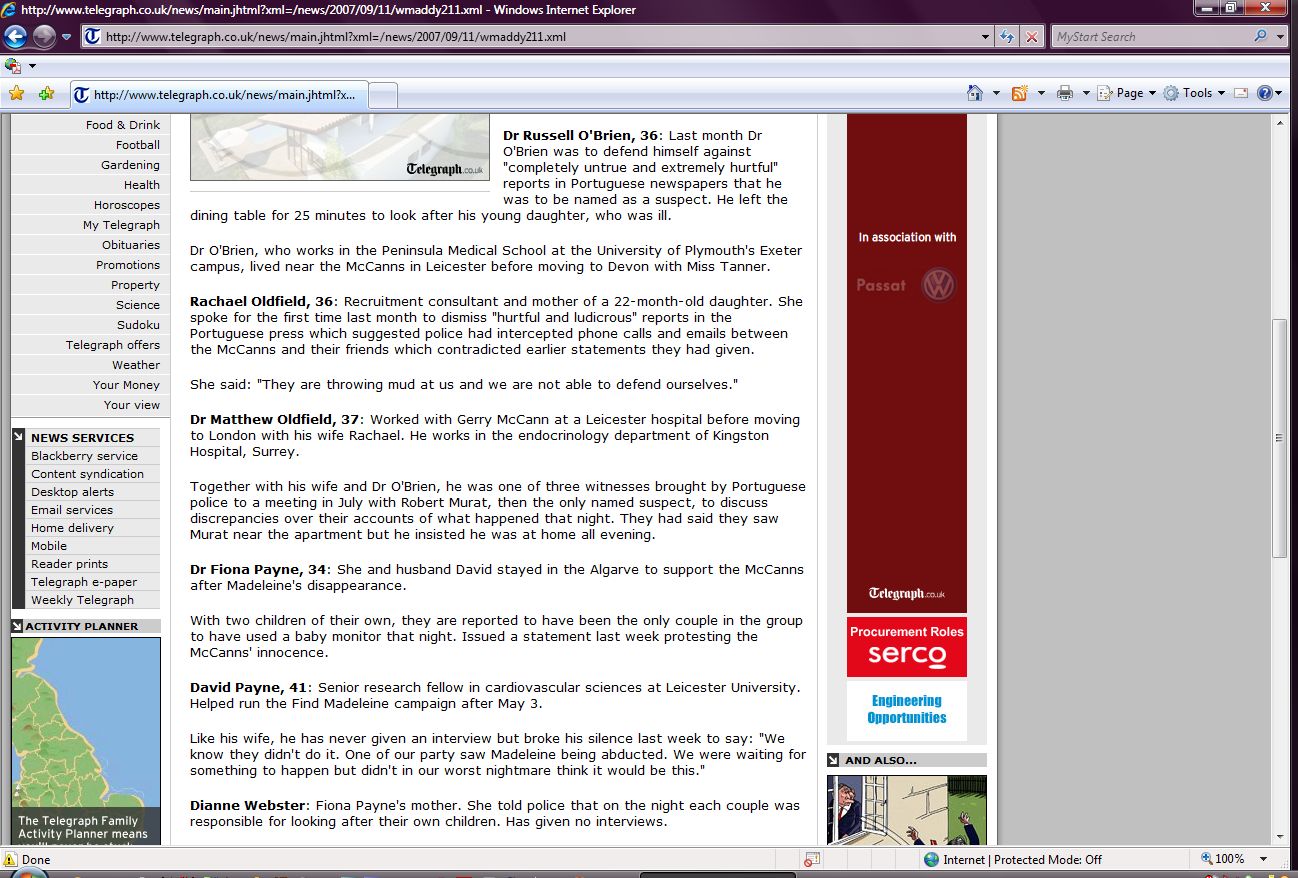Expand the zoom level dropdown arrow

click(x=1264, y=859)
